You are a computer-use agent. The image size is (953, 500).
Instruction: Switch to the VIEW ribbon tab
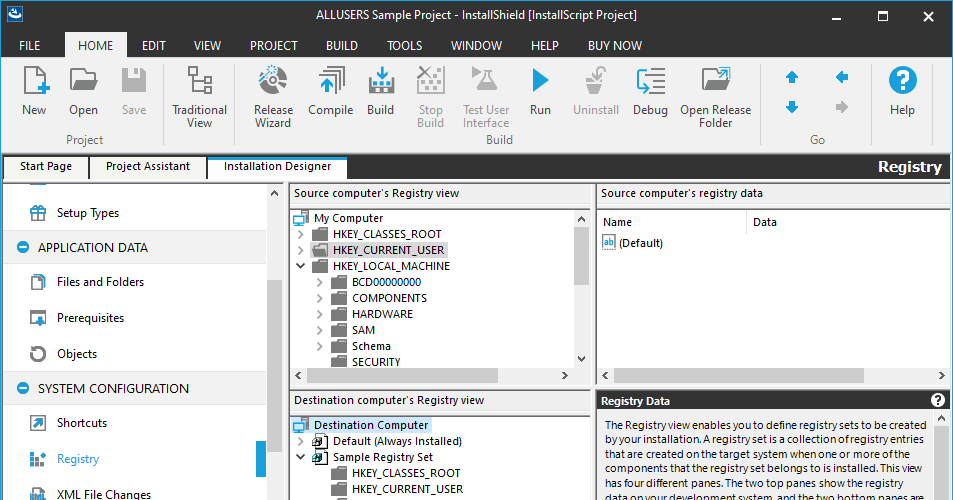click(207, 46)
